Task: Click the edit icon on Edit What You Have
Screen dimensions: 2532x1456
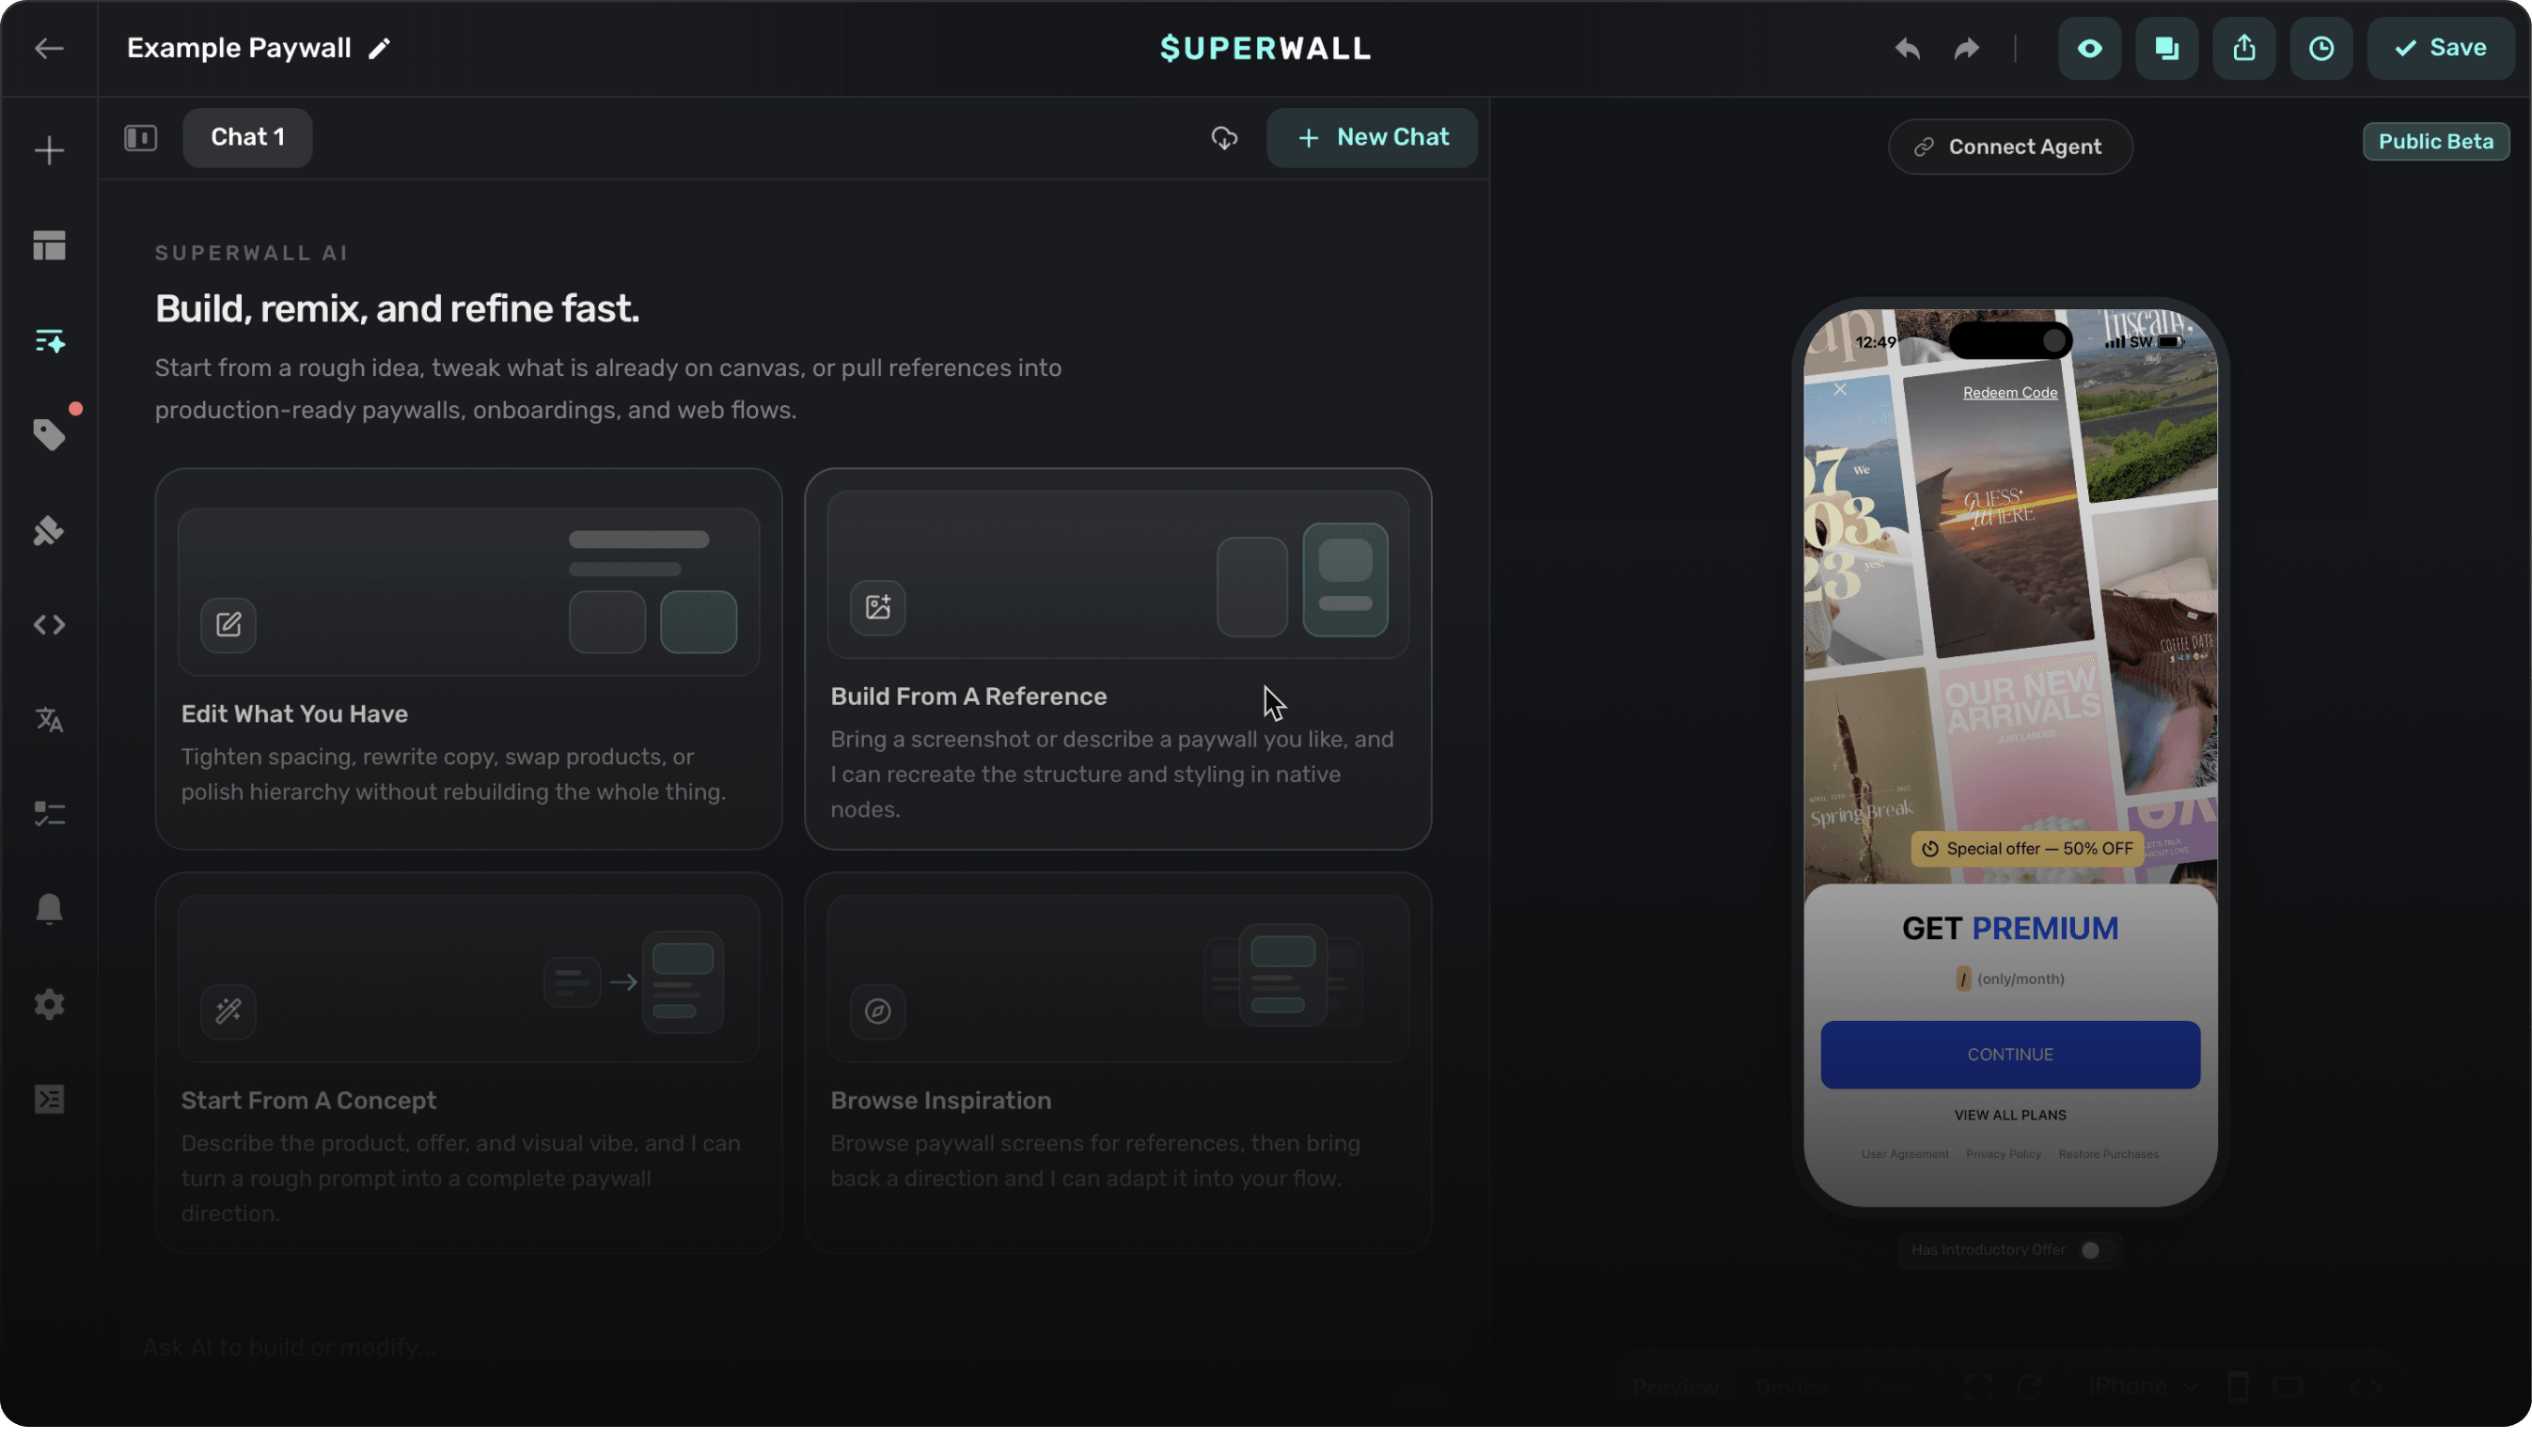Action: [x=228, y=625]
